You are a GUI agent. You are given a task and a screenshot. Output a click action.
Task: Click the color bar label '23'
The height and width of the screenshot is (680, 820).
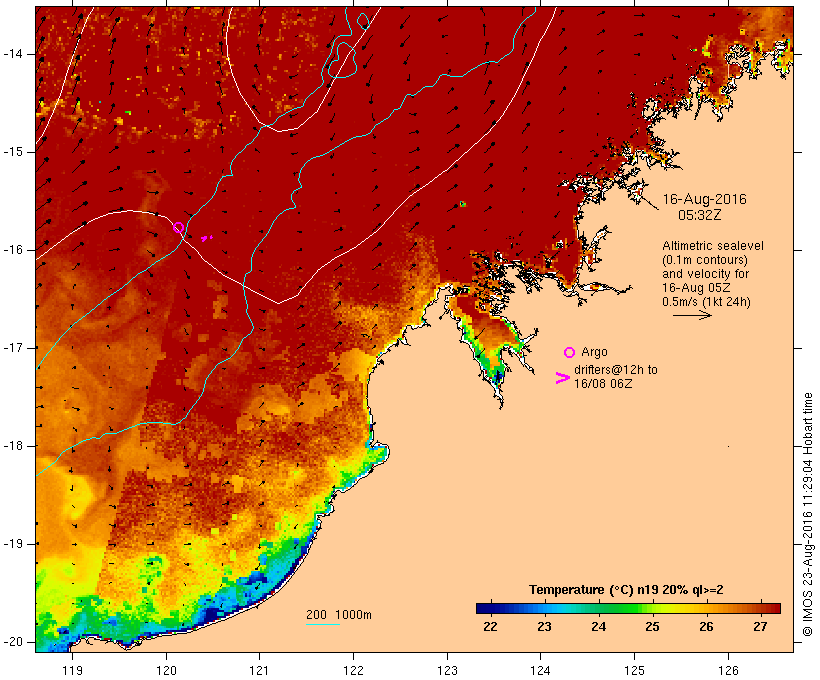(x=544, y=626)
